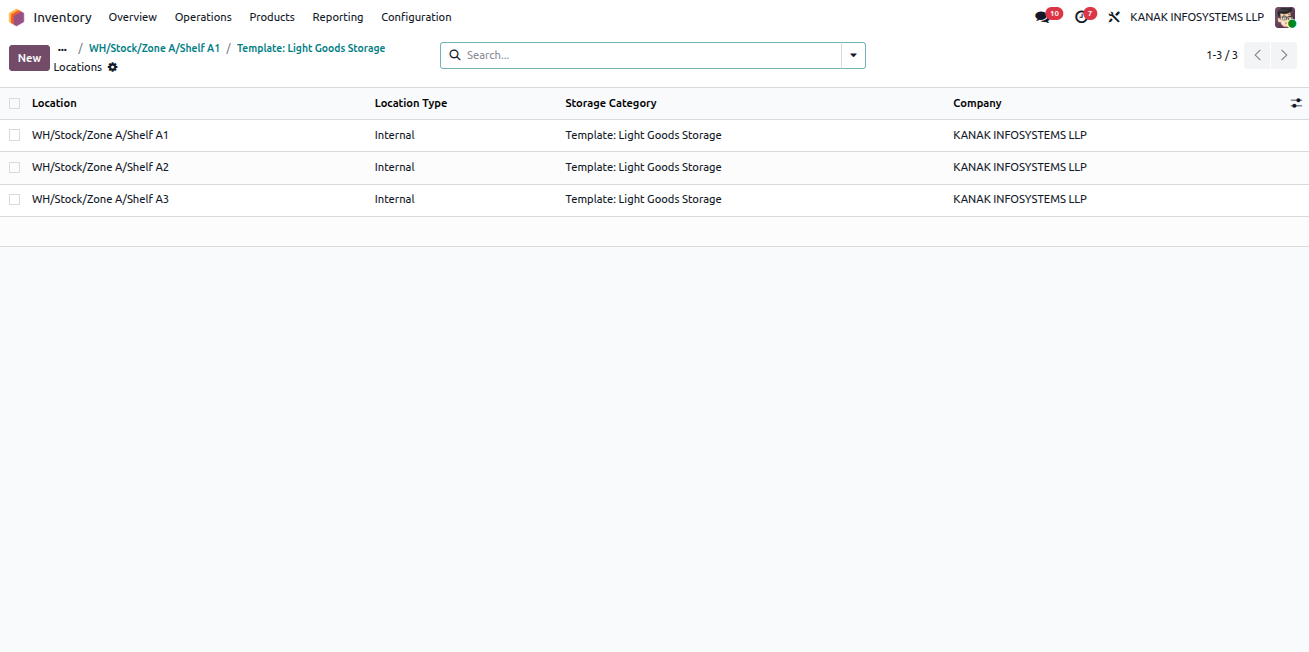Open the chat messages icon
The height and width of the screenshot is (652, 1309).
(x=1042, y=17)
